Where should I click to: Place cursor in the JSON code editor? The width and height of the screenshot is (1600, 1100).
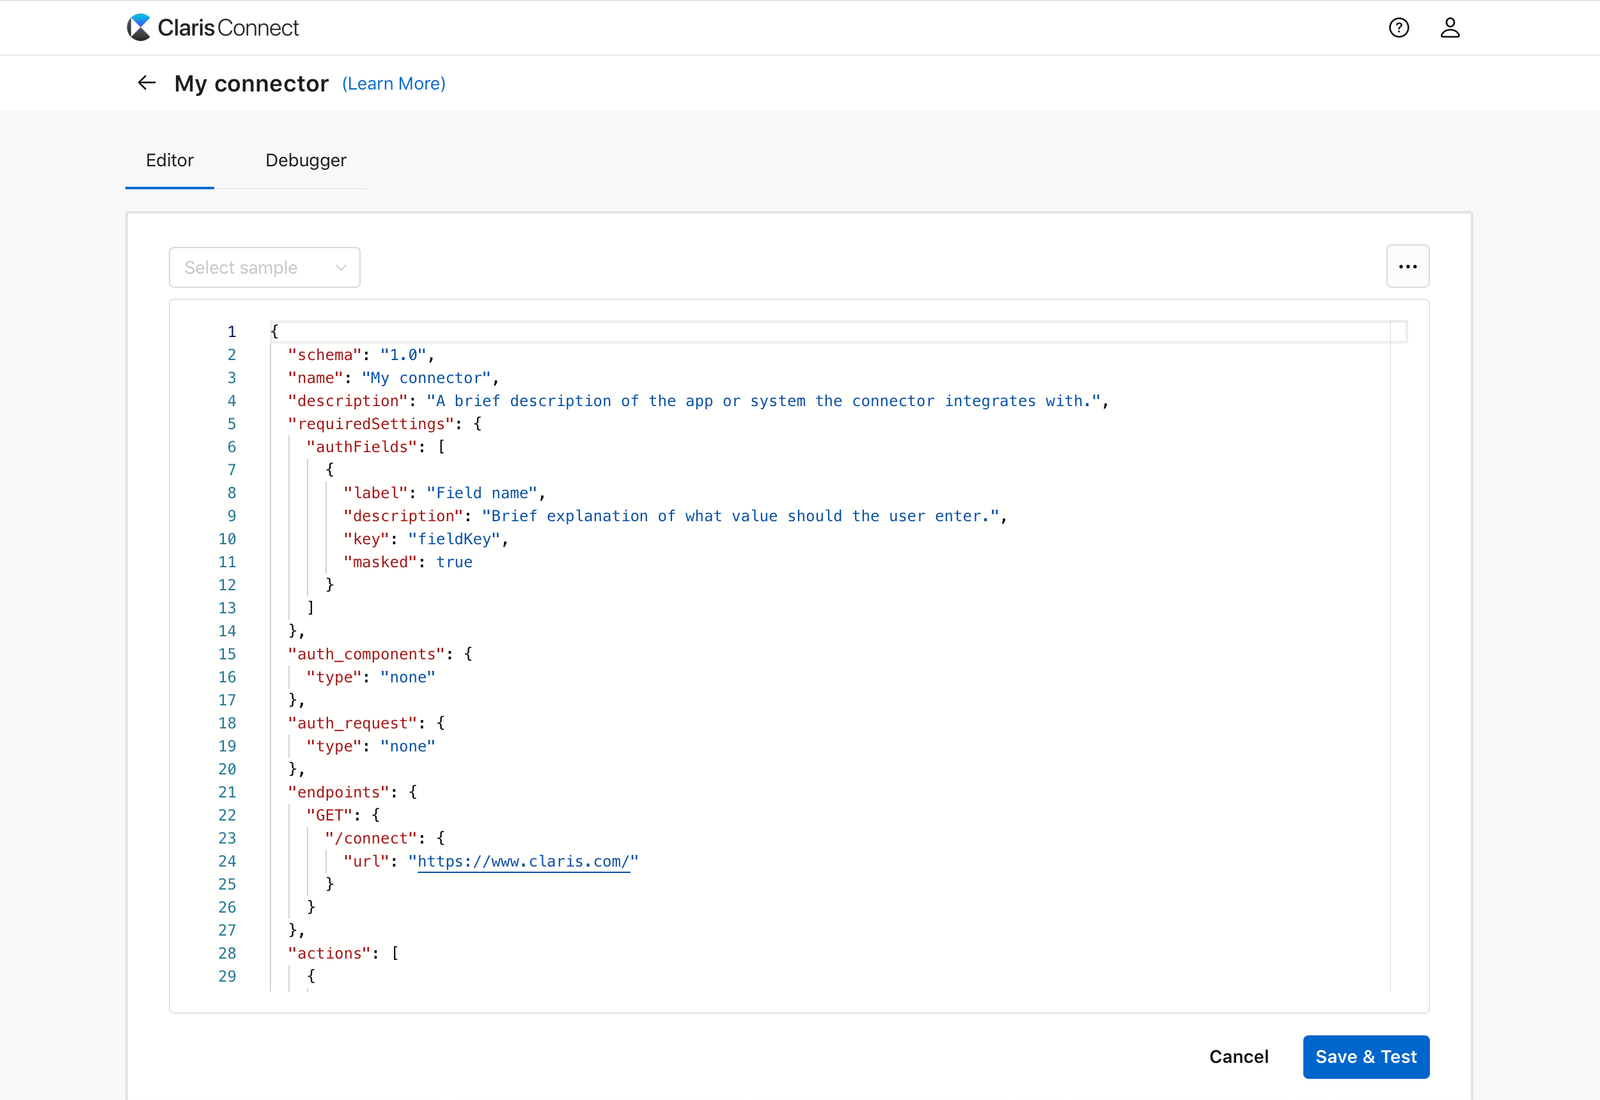pyautogui.click(x=800, y=650)
